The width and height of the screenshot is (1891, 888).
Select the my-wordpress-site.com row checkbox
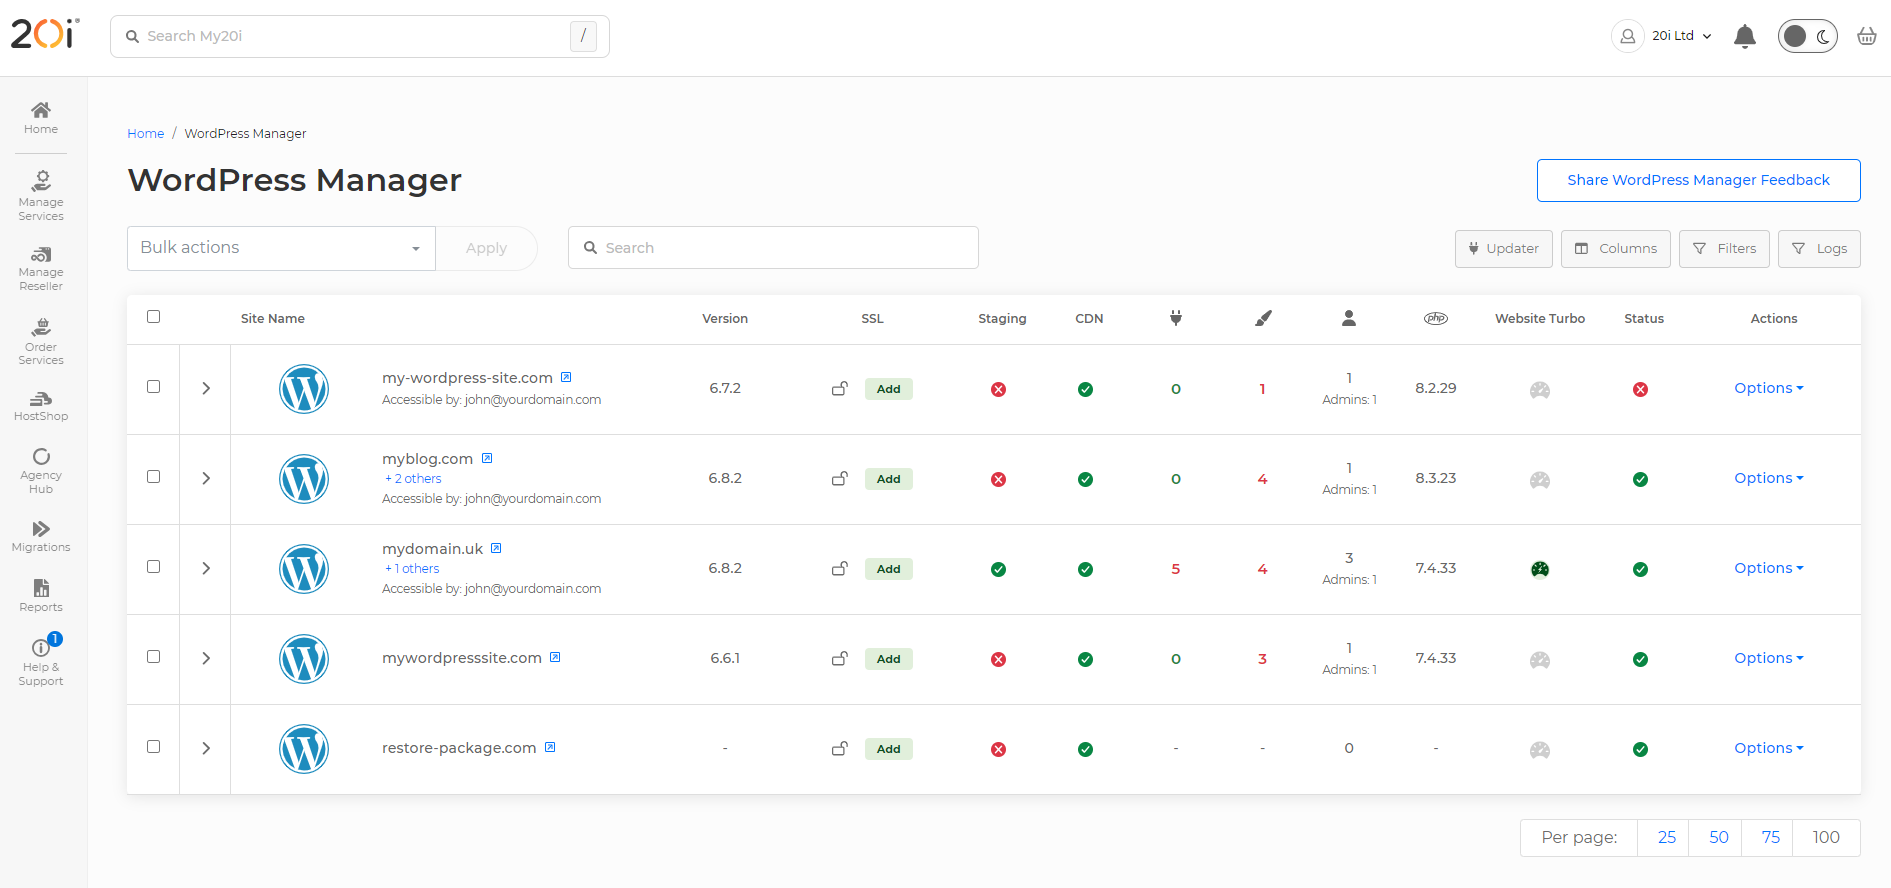pyautogui.click(x=154, y=387)
